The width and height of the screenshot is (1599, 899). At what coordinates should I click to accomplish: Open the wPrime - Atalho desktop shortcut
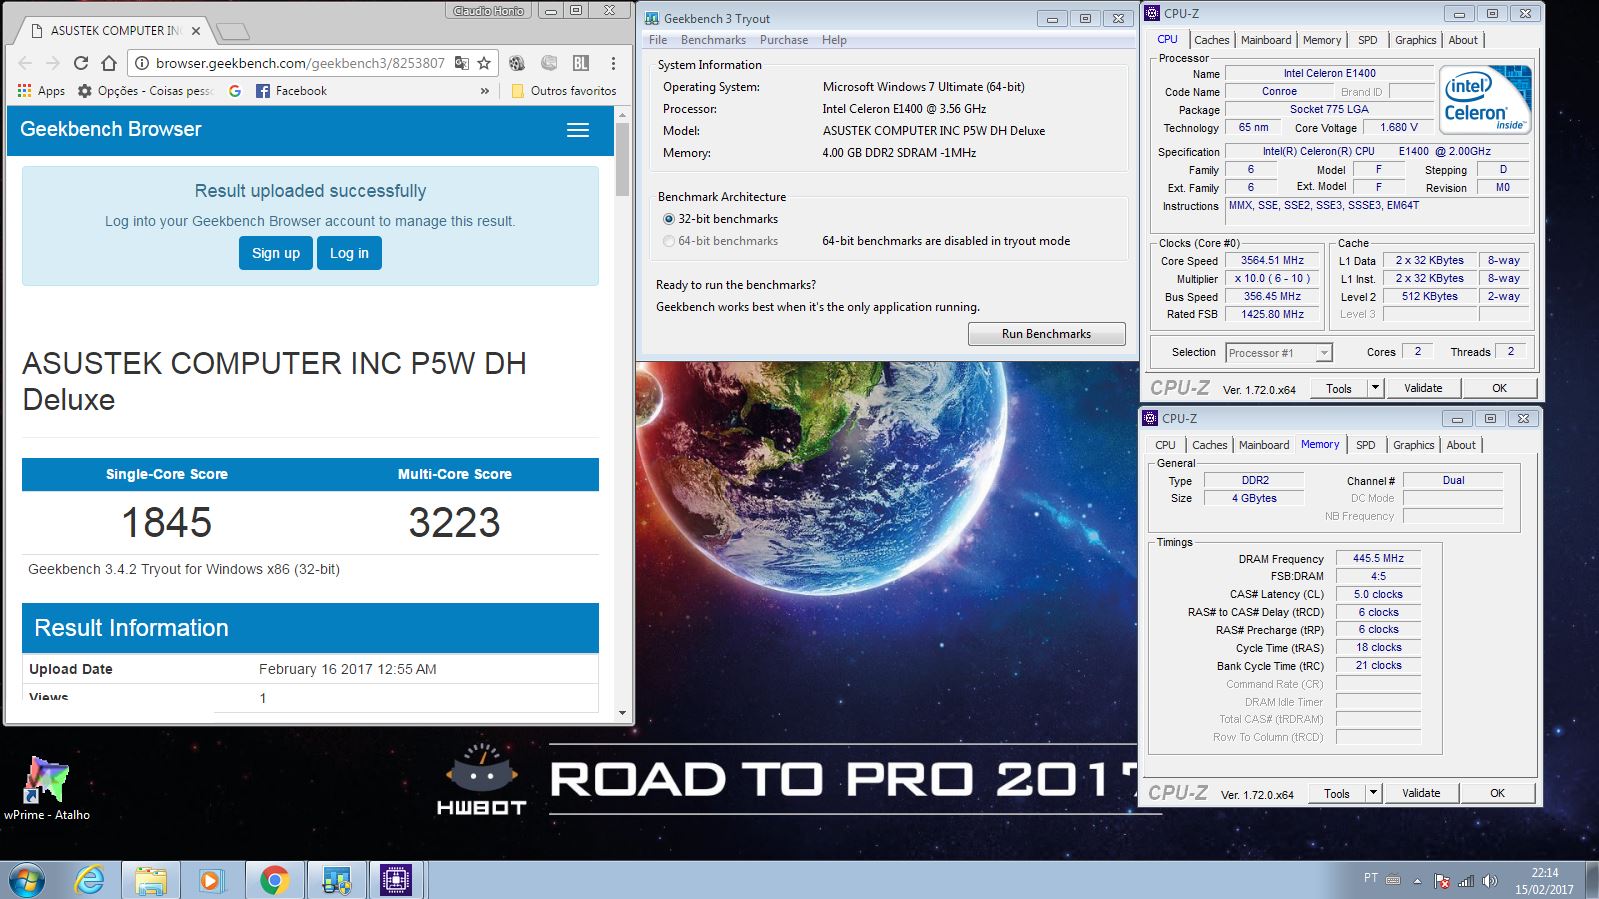47,788
